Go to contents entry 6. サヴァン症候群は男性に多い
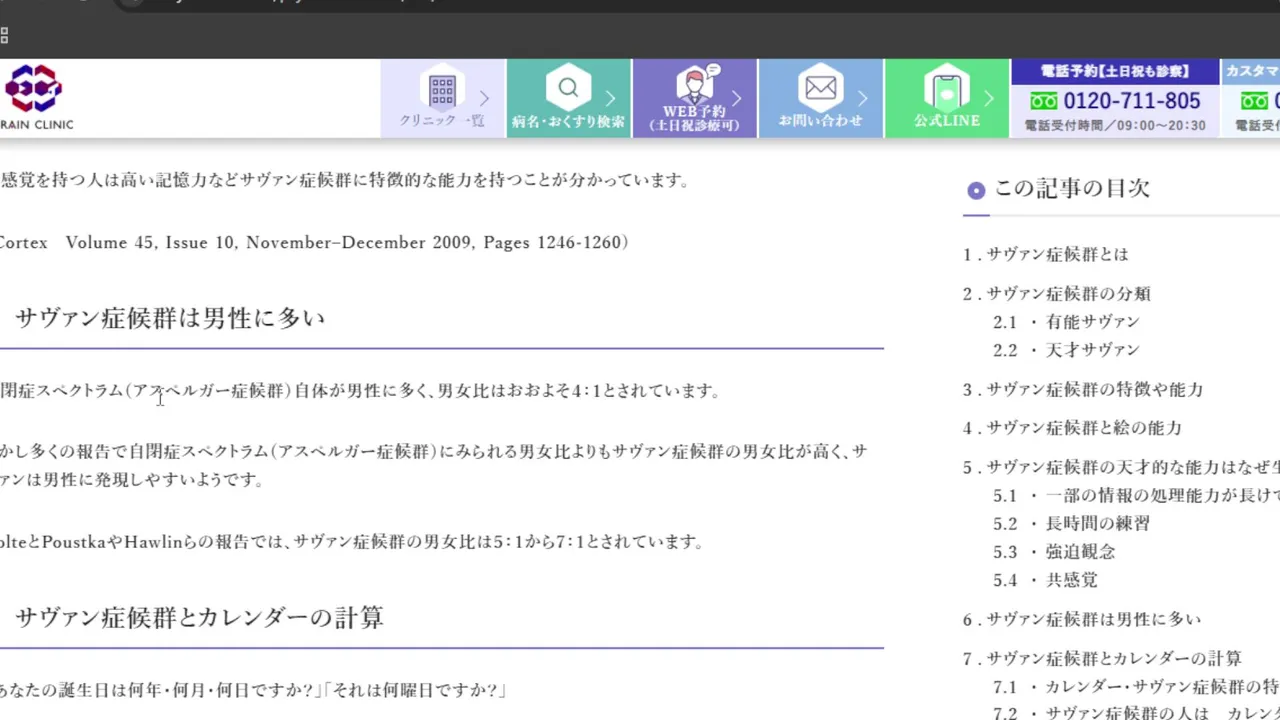The width and height of the screenshot is (1280, 720). click(1082, 619)
